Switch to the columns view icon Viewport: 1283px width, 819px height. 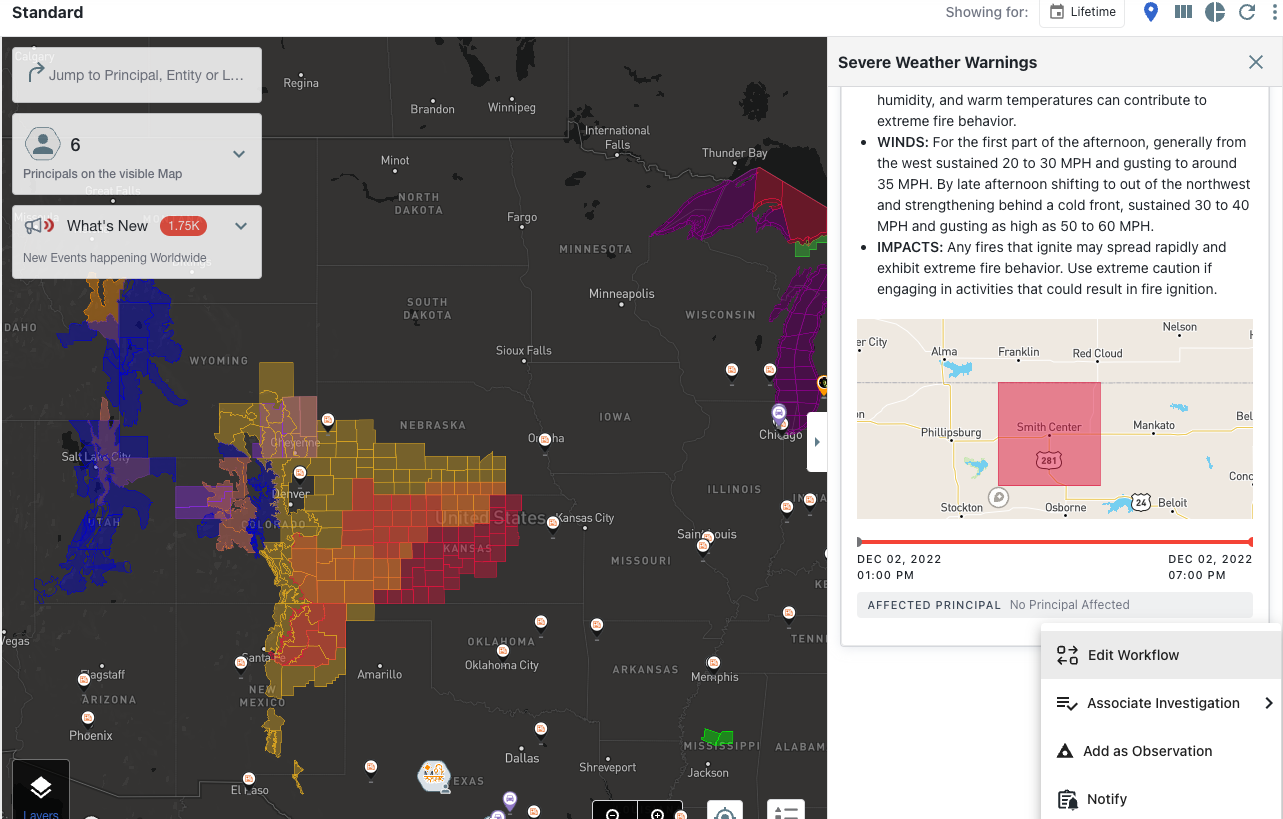1183,12
